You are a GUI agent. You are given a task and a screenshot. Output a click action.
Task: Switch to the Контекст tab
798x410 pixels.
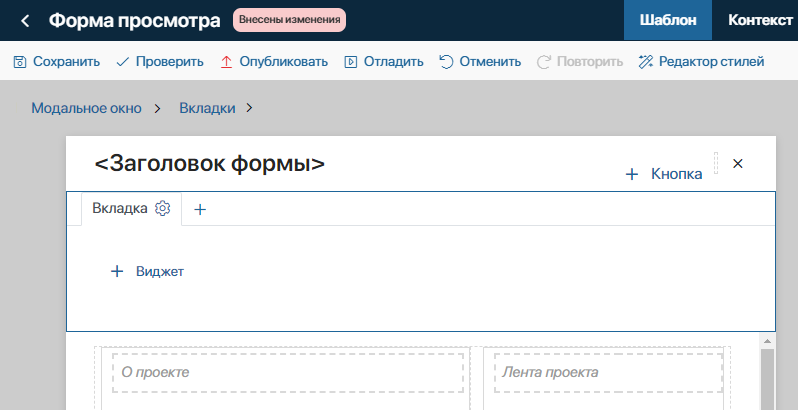760,20
